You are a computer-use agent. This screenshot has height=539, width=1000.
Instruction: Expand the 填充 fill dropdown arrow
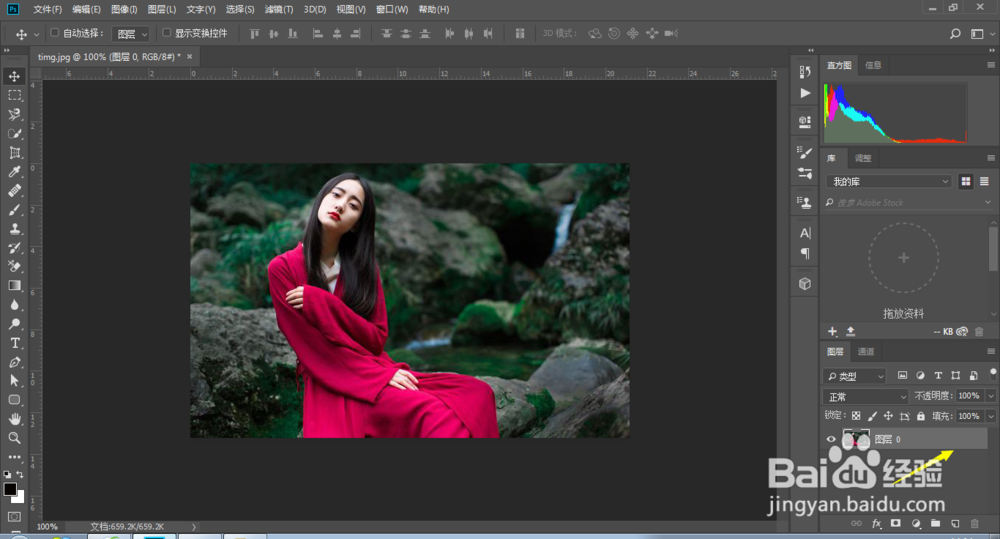coord(990,417)
